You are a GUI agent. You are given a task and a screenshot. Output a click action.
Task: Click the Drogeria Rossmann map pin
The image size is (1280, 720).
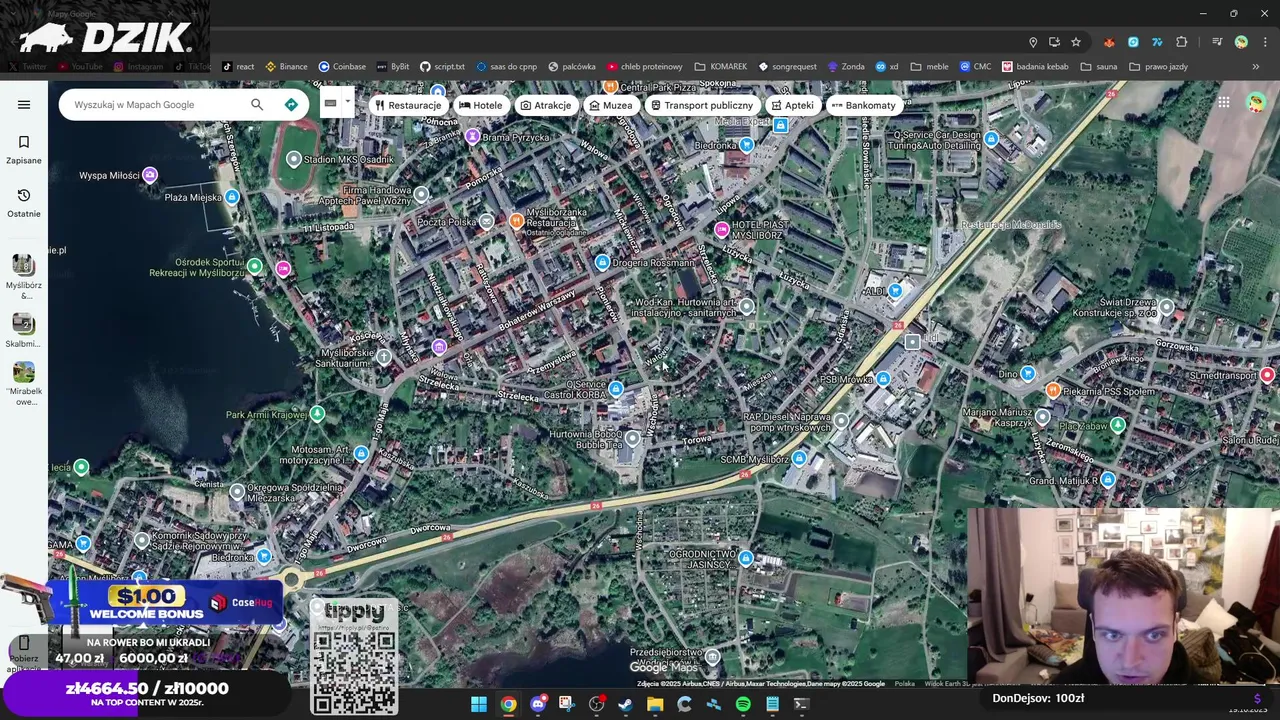coord(602,262)
